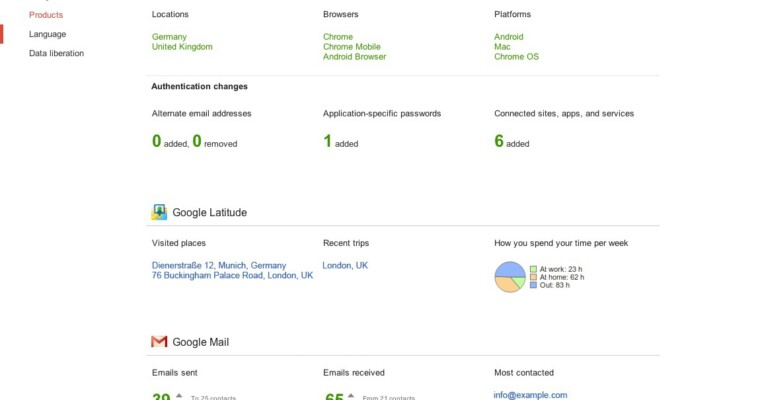Click the Chrome OS platform link
The image size is (760, 400).
[516, 57]
